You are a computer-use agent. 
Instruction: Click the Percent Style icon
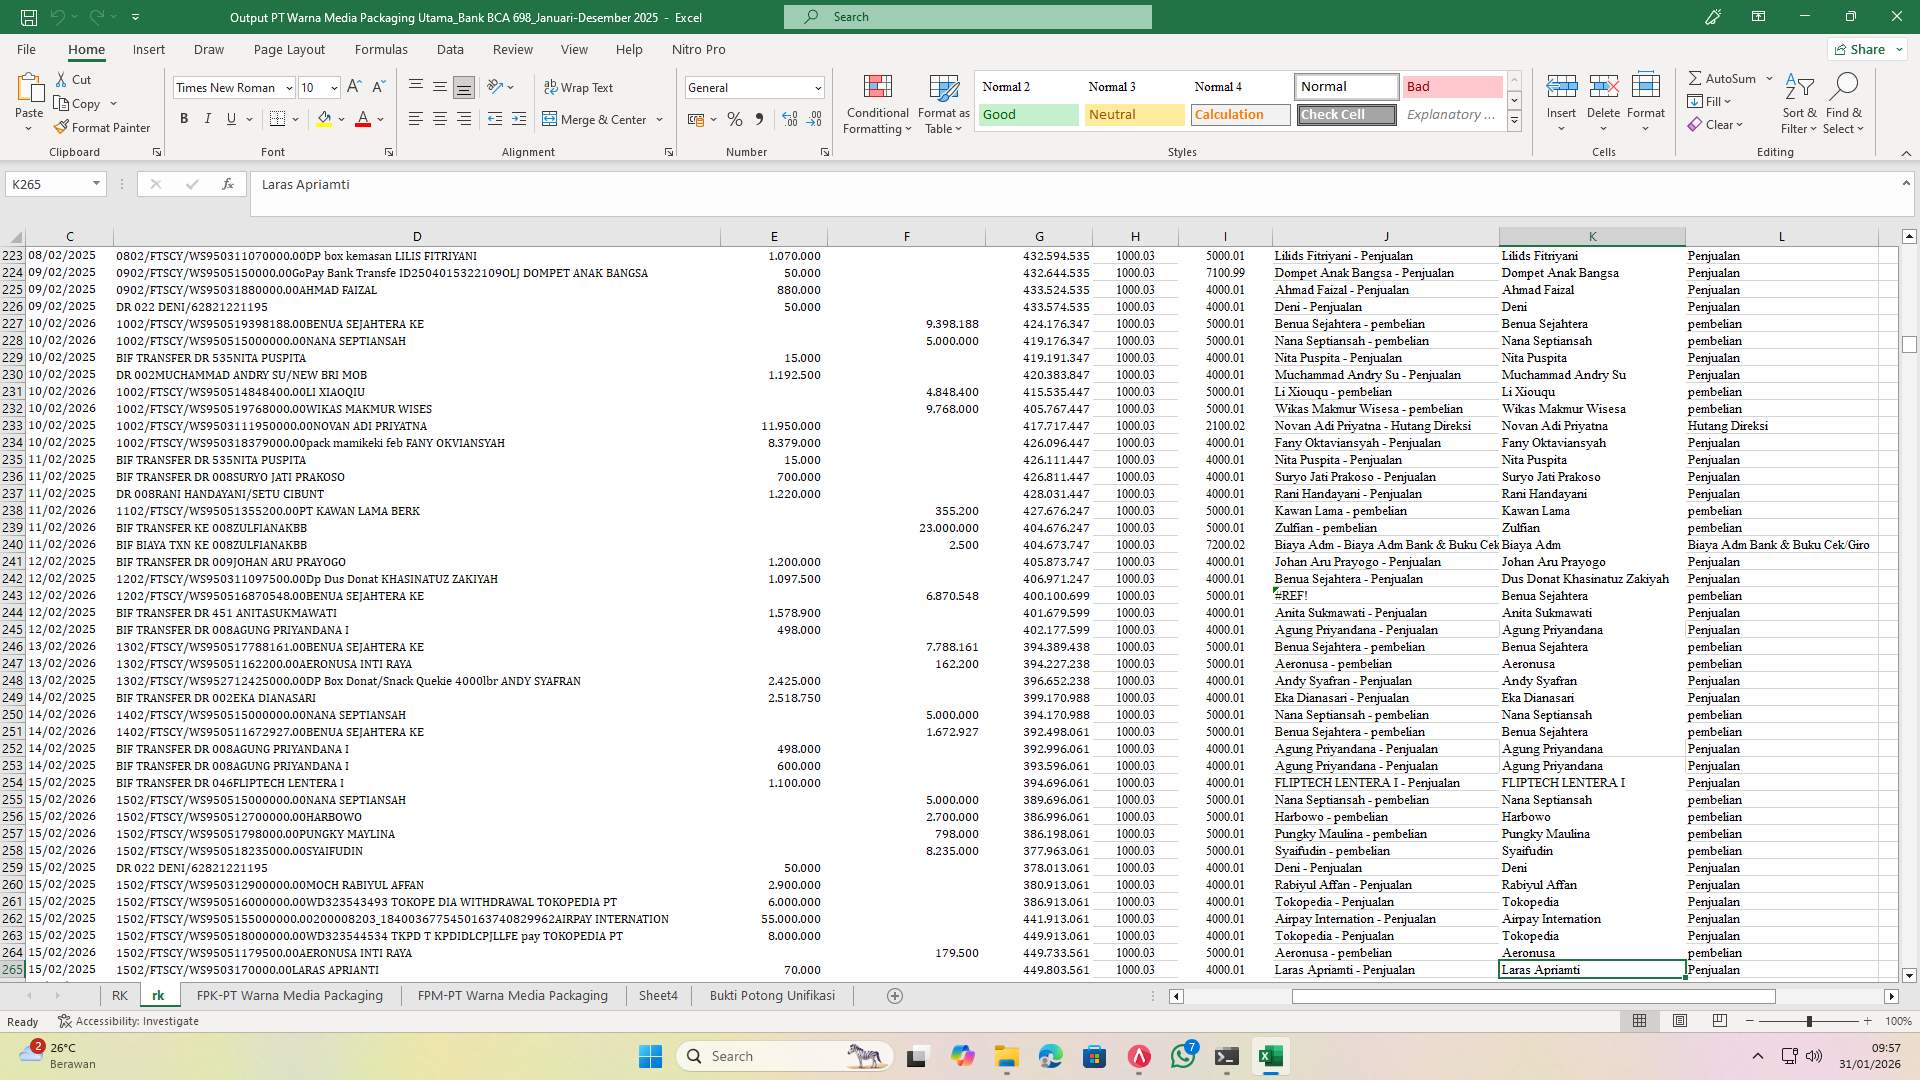pyautogui.click(x=735, y=118)
